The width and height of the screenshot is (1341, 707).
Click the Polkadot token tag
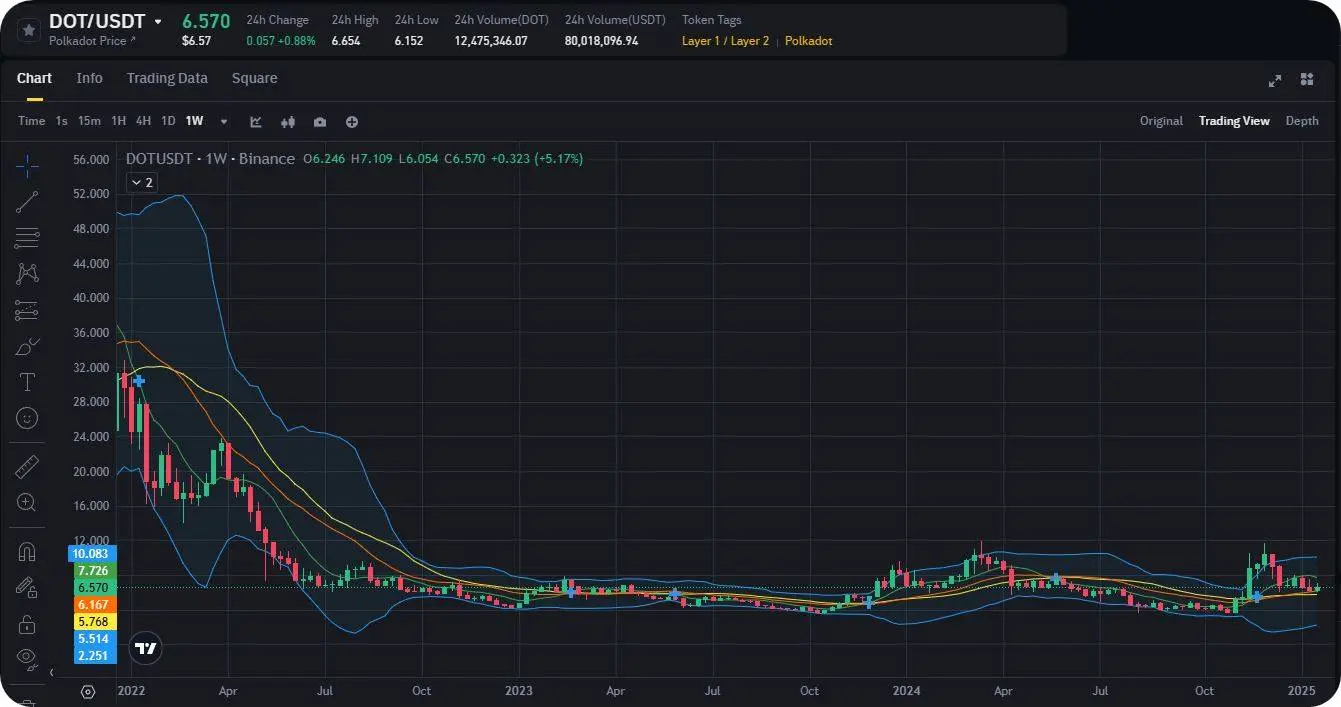pyautogui.click(x=808, y=41)
